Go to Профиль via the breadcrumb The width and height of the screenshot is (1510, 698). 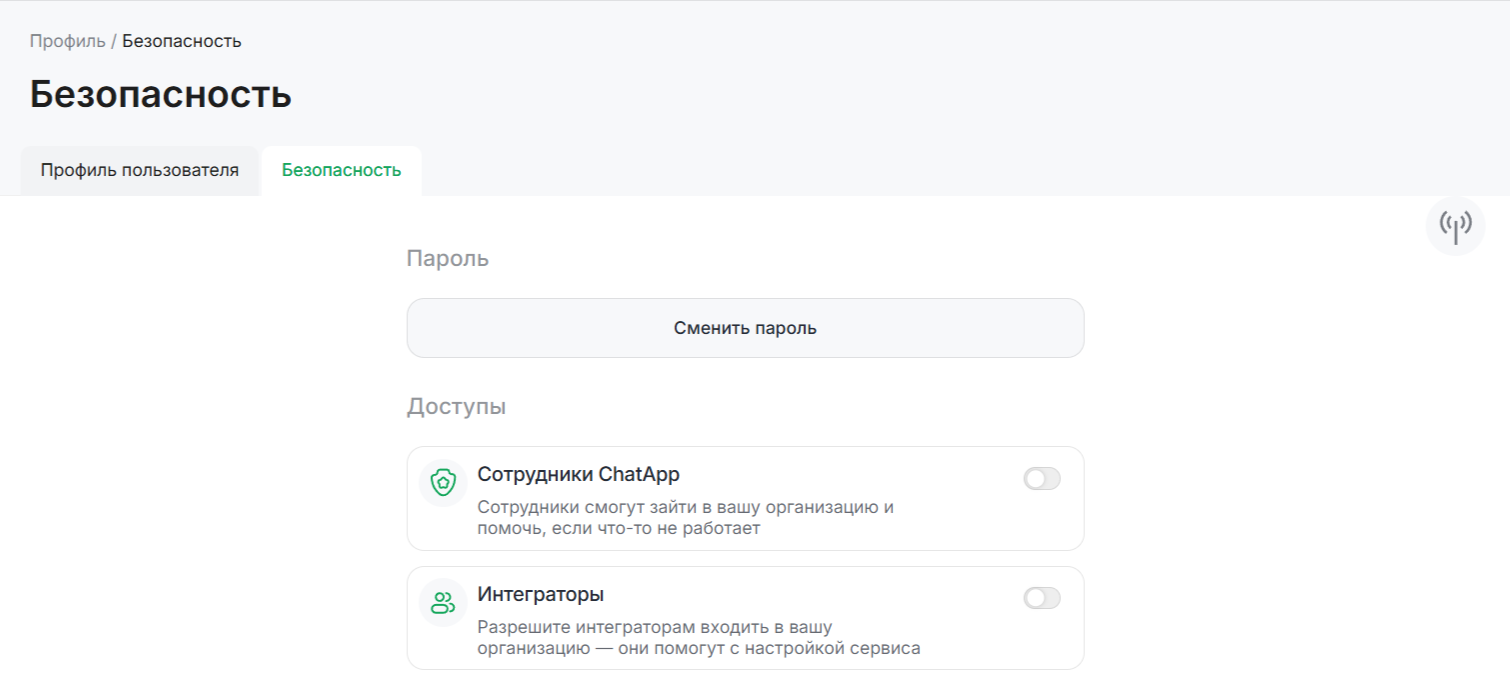pos(67,41)
